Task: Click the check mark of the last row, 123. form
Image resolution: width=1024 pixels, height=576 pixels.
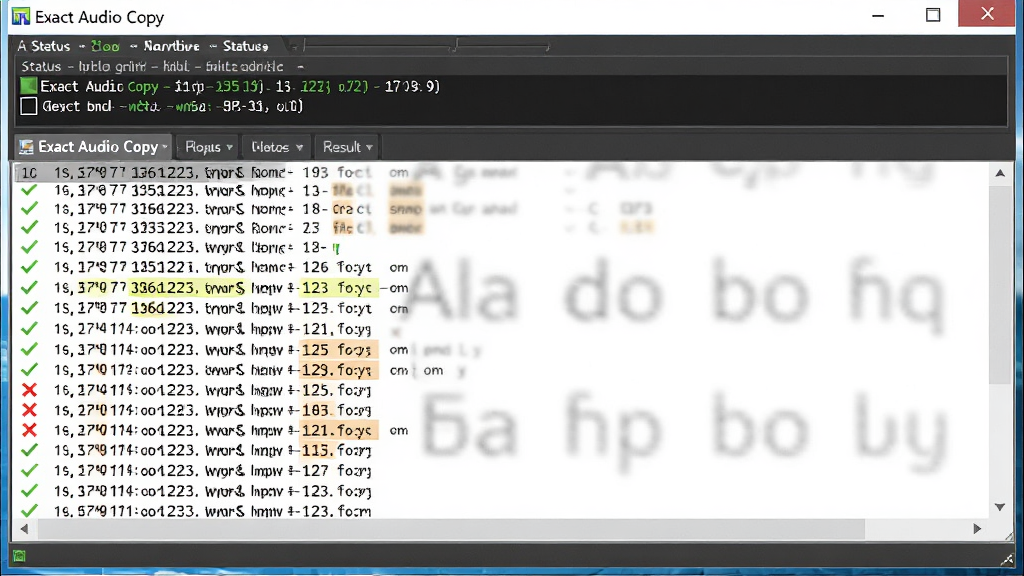Action: (29, 511)
